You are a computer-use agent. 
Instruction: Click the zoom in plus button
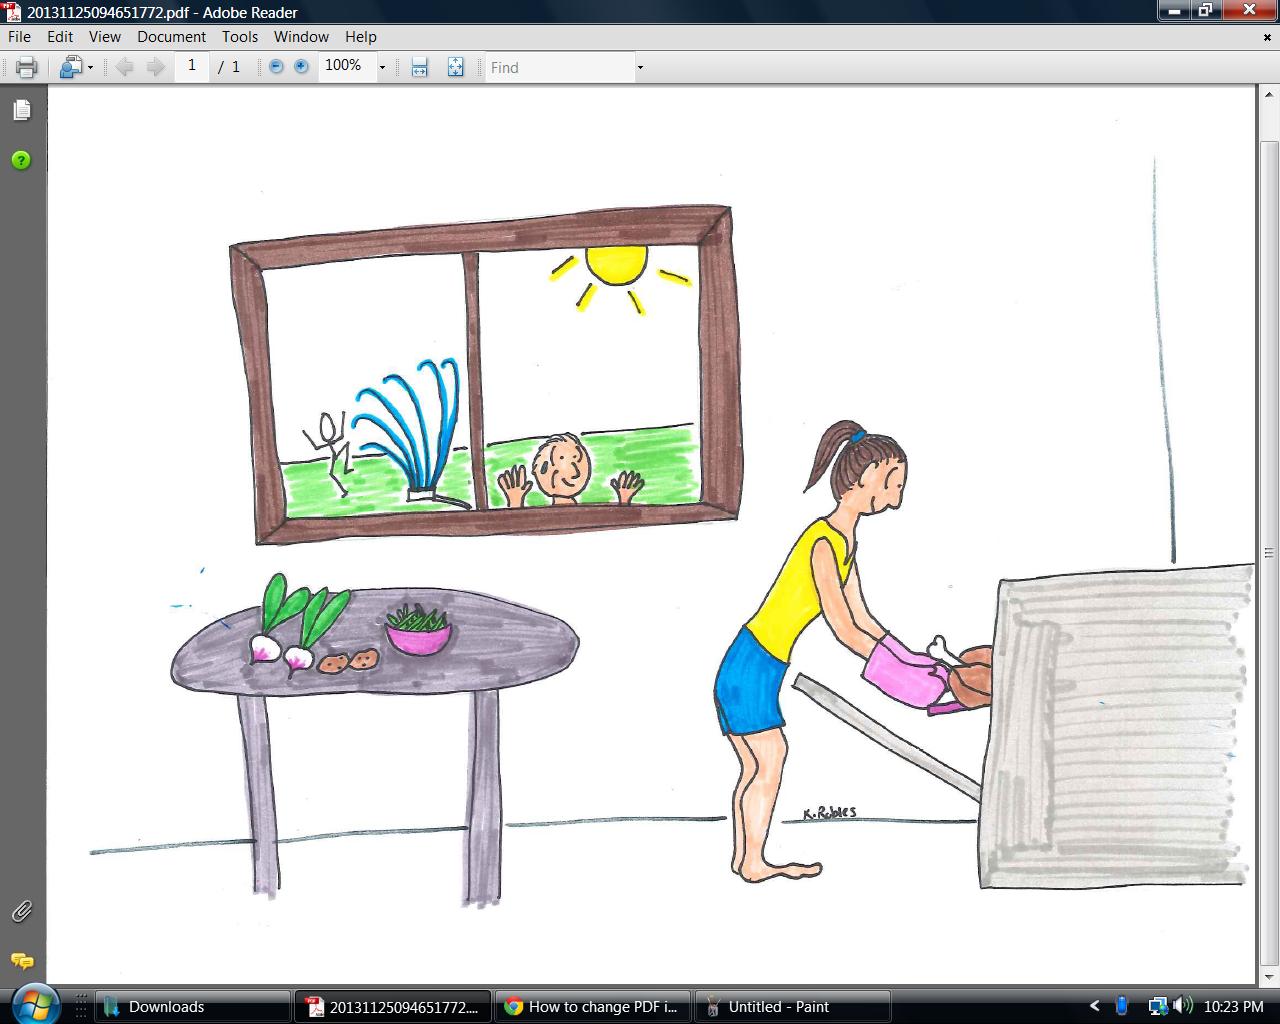301,67
